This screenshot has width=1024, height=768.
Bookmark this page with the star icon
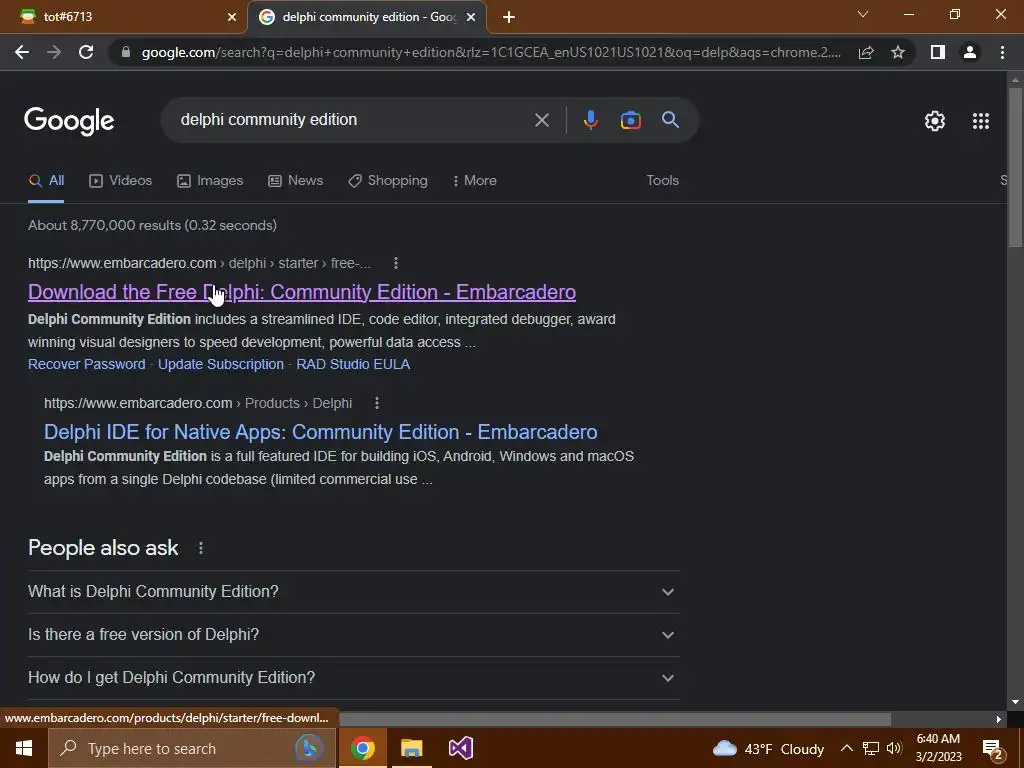point(898,52)
